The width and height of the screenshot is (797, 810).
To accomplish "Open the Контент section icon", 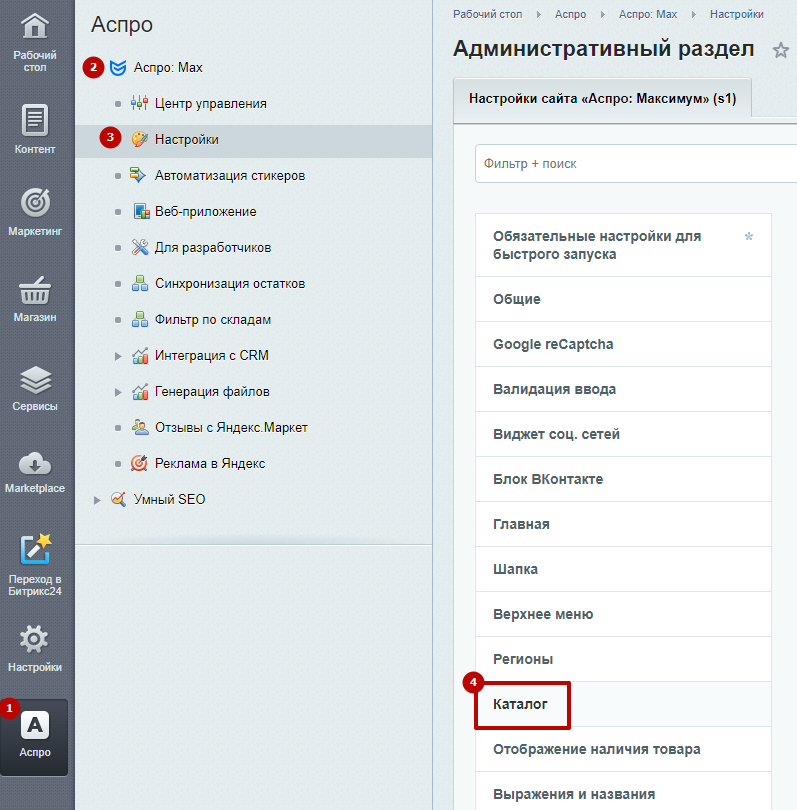I will (x=35, y=120).
